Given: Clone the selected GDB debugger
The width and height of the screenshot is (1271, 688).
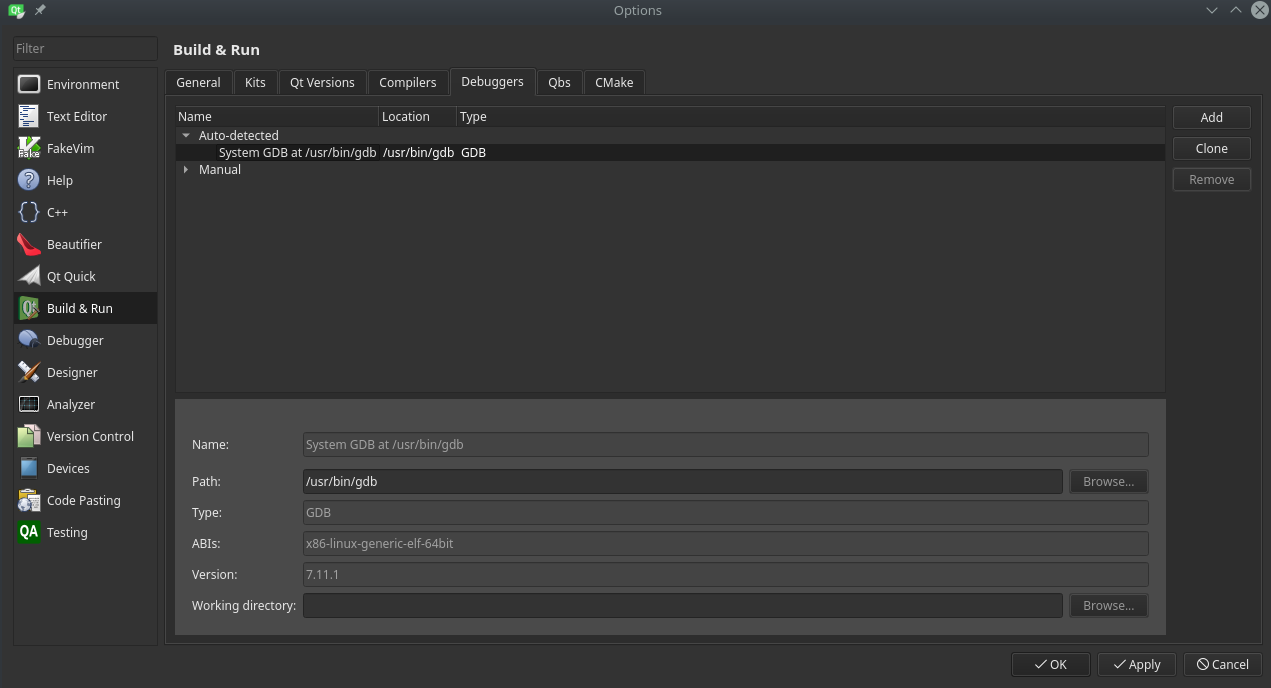Looking at the screenshot, I should point(1211,148).
